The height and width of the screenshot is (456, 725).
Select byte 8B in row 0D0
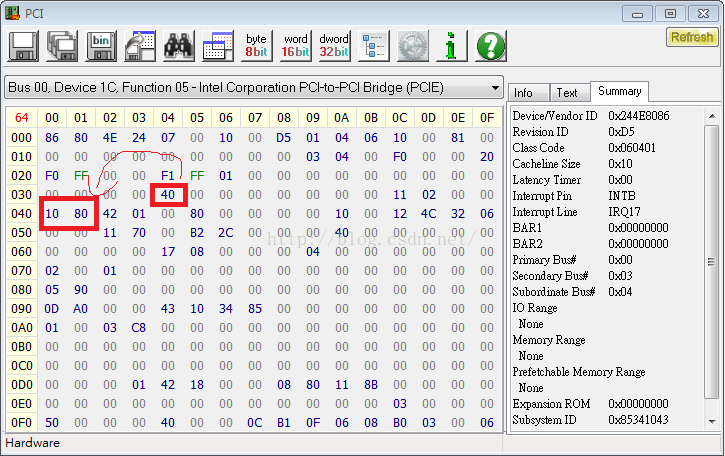click(371, 385)
